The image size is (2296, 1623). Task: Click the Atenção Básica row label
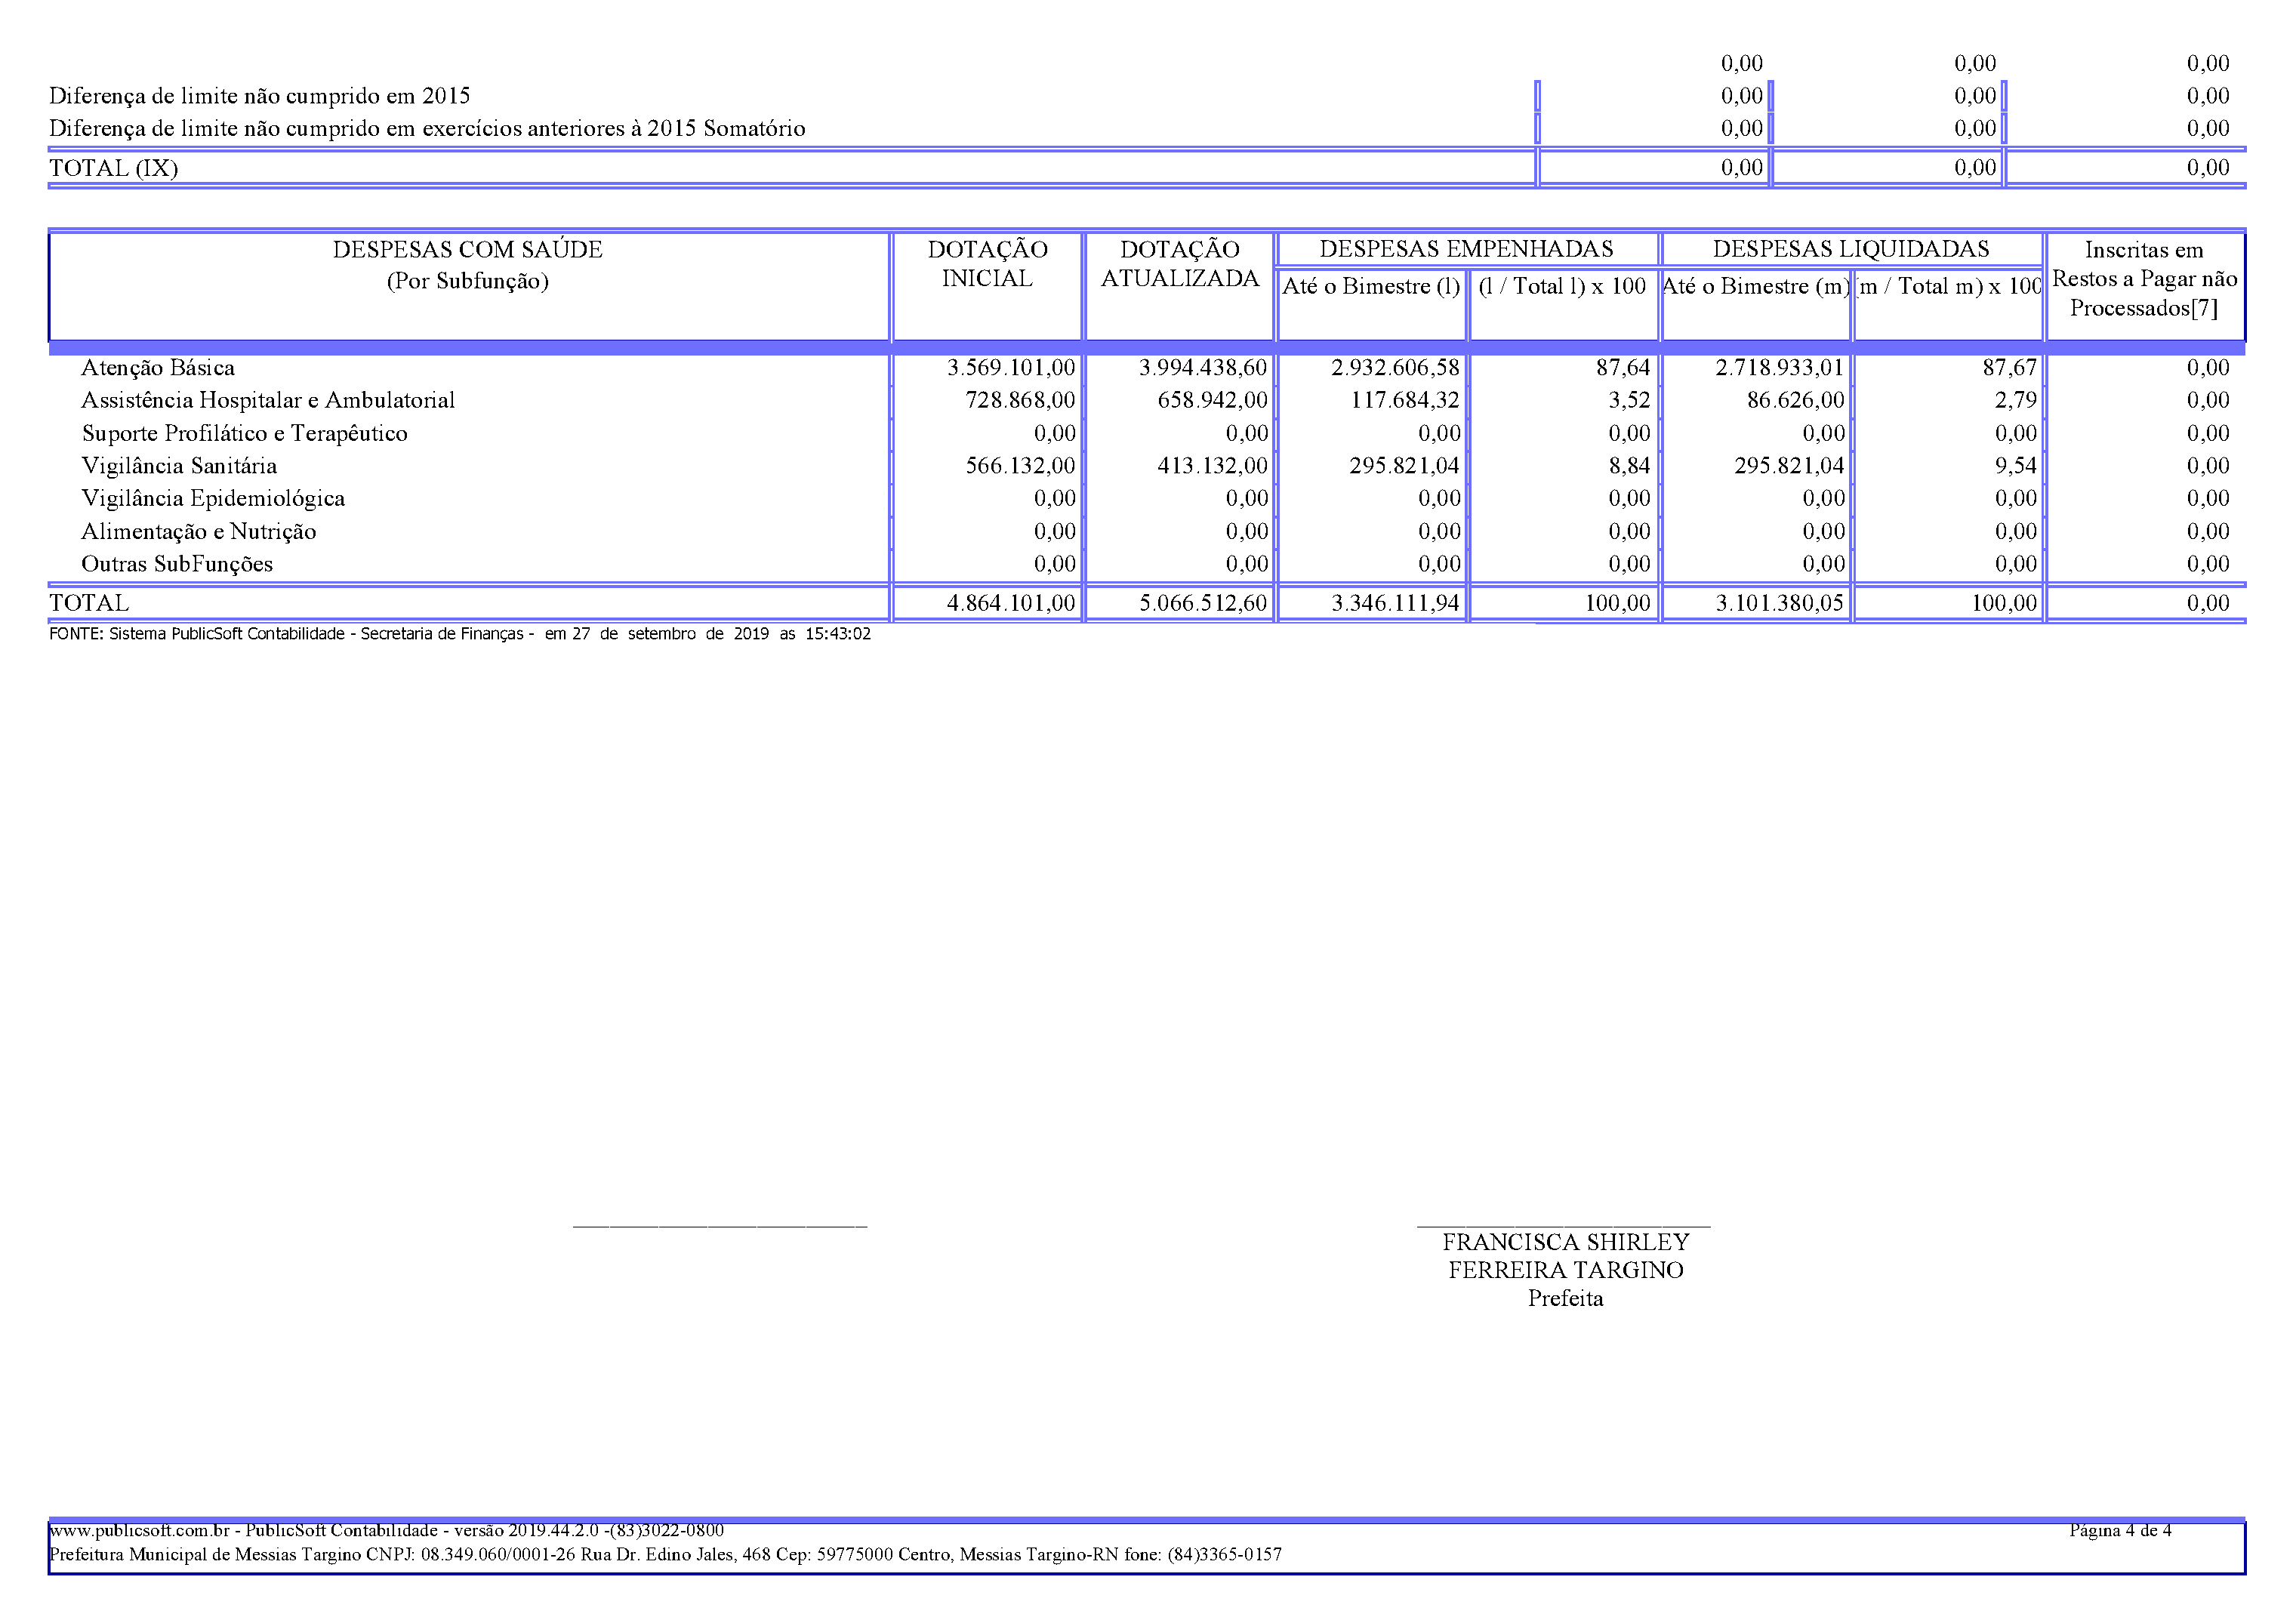(x=158, y=367)
